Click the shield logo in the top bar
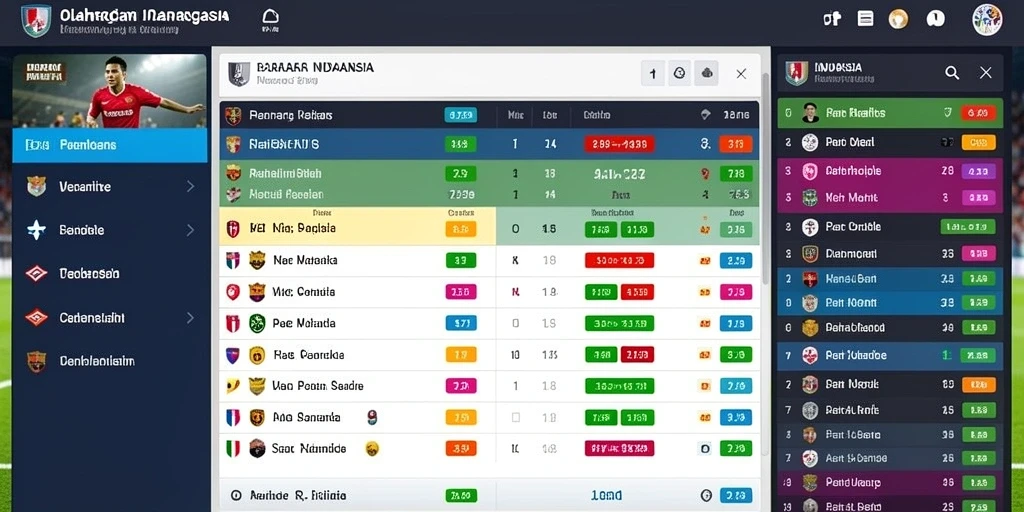The width and height of the screenshot is (1024, 512). coord(35,21)
